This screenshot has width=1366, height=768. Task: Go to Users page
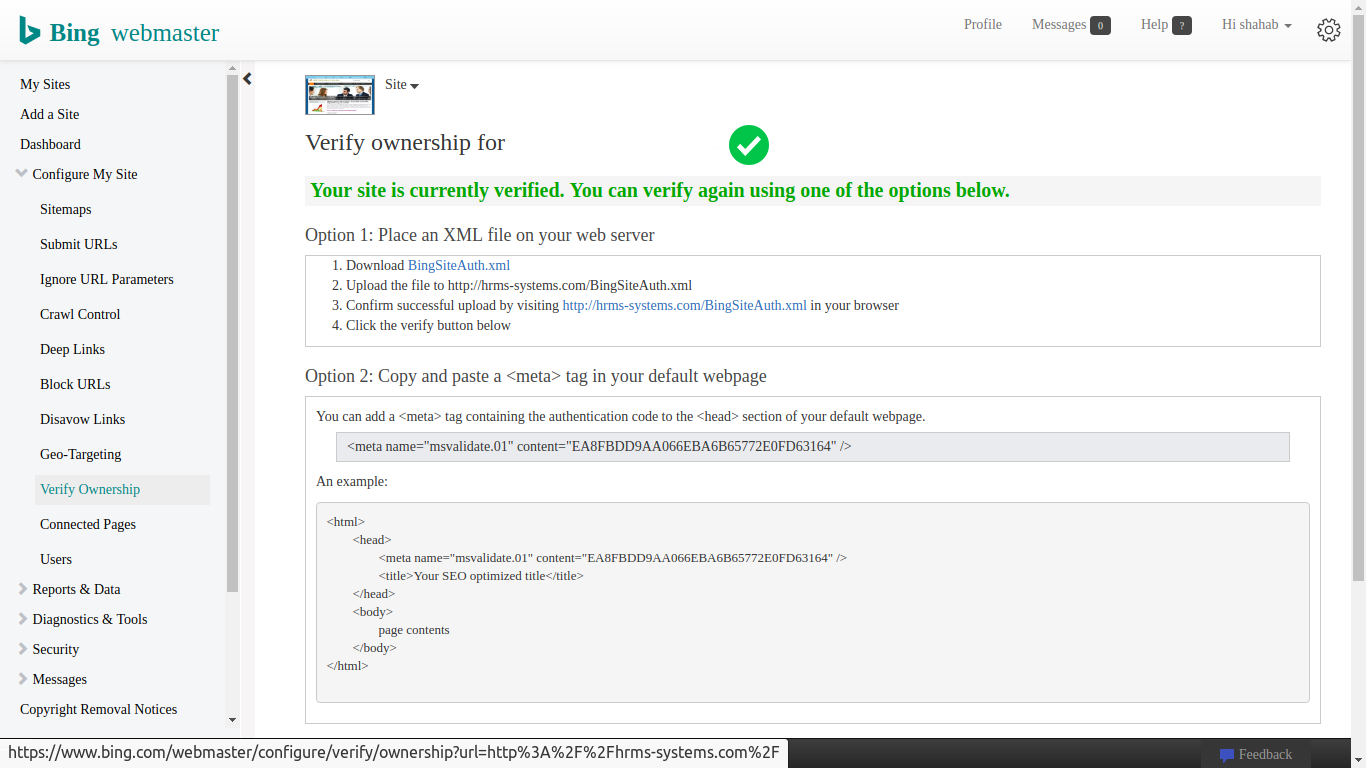[x=56, y=559]
